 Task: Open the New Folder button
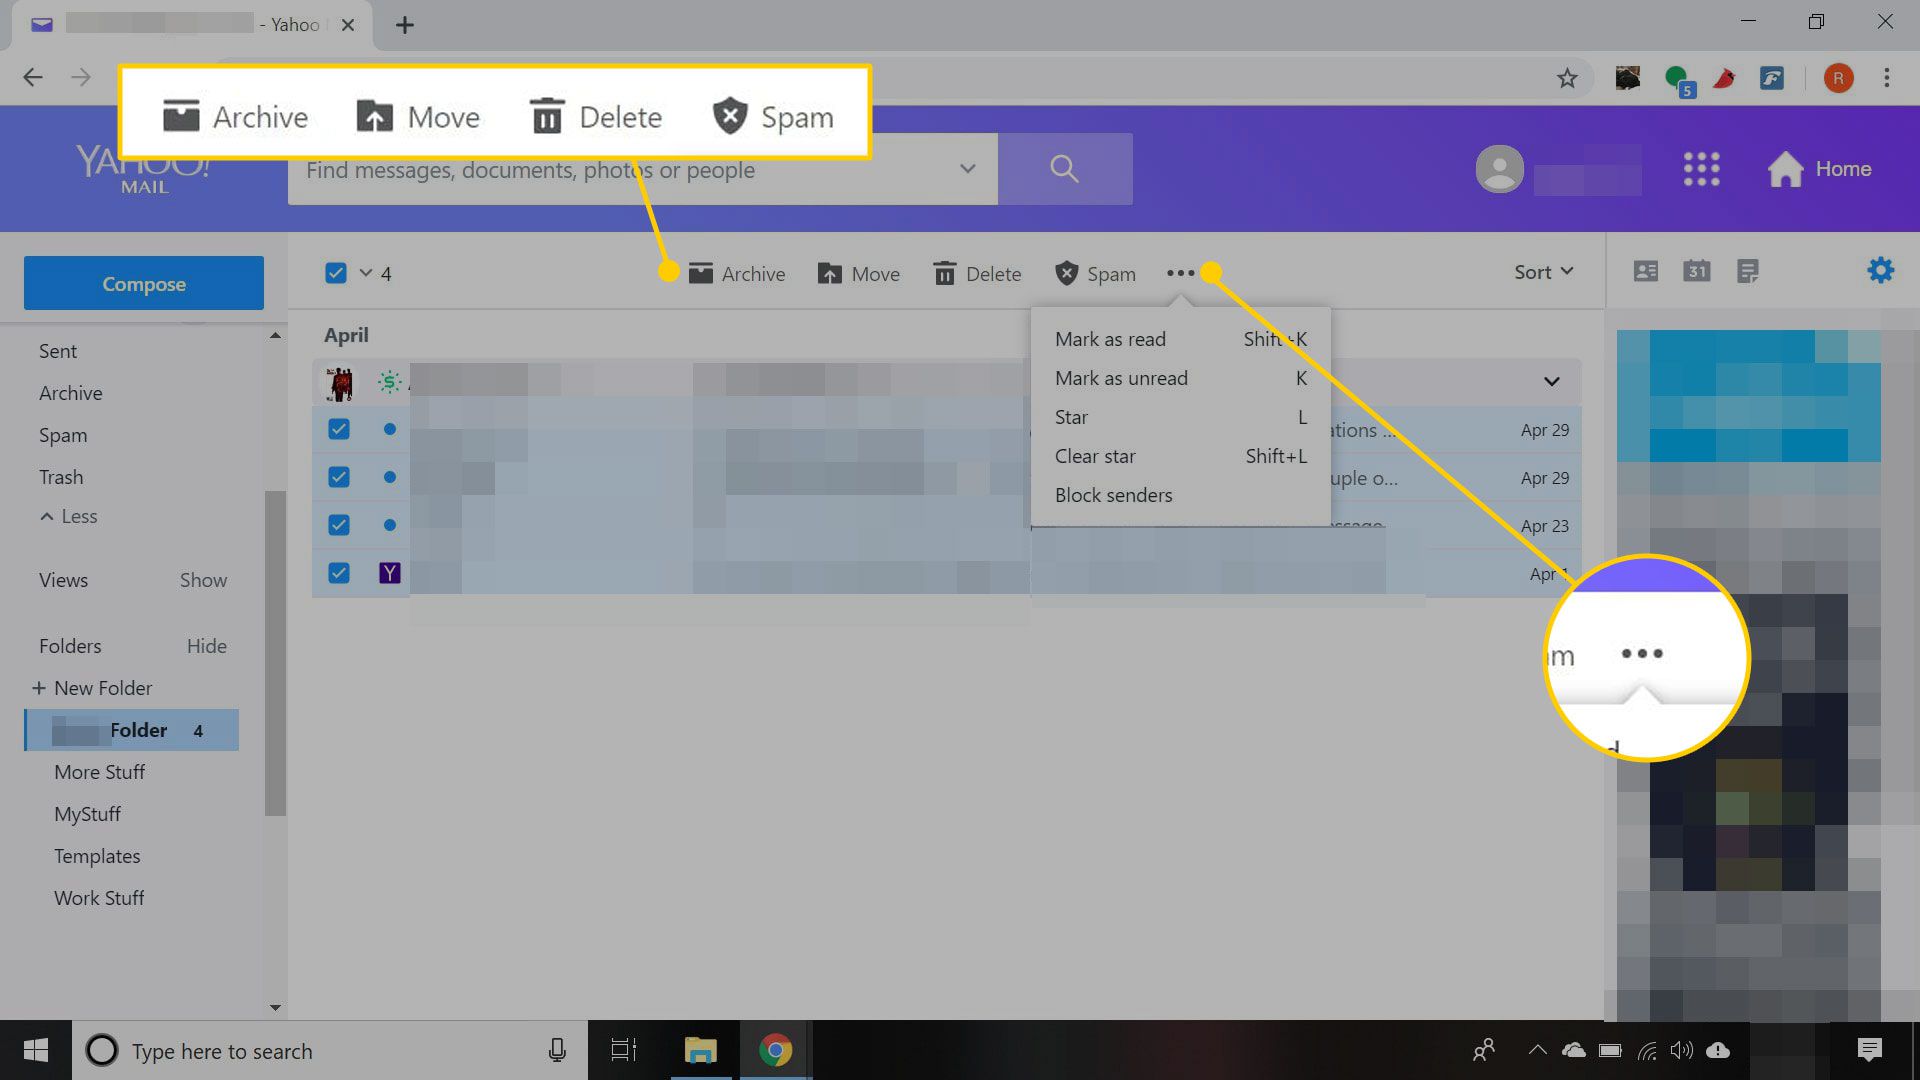pyautogui.click(x=91, y=687)
